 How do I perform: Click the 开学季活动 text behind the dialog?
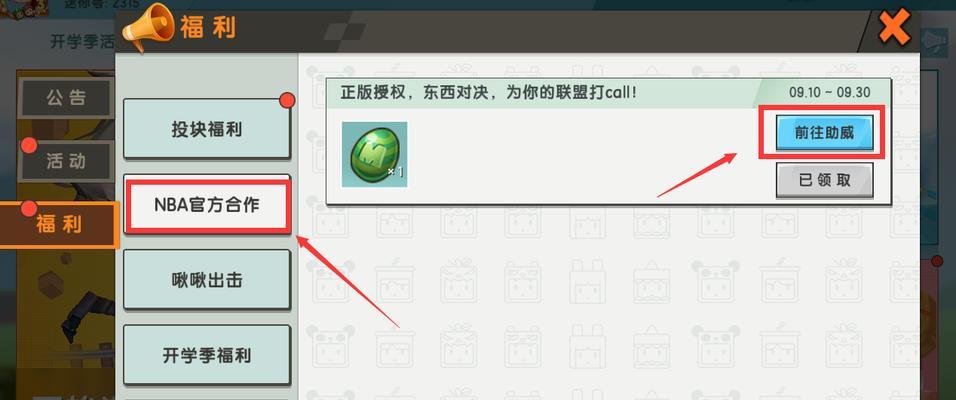(82, 42)
